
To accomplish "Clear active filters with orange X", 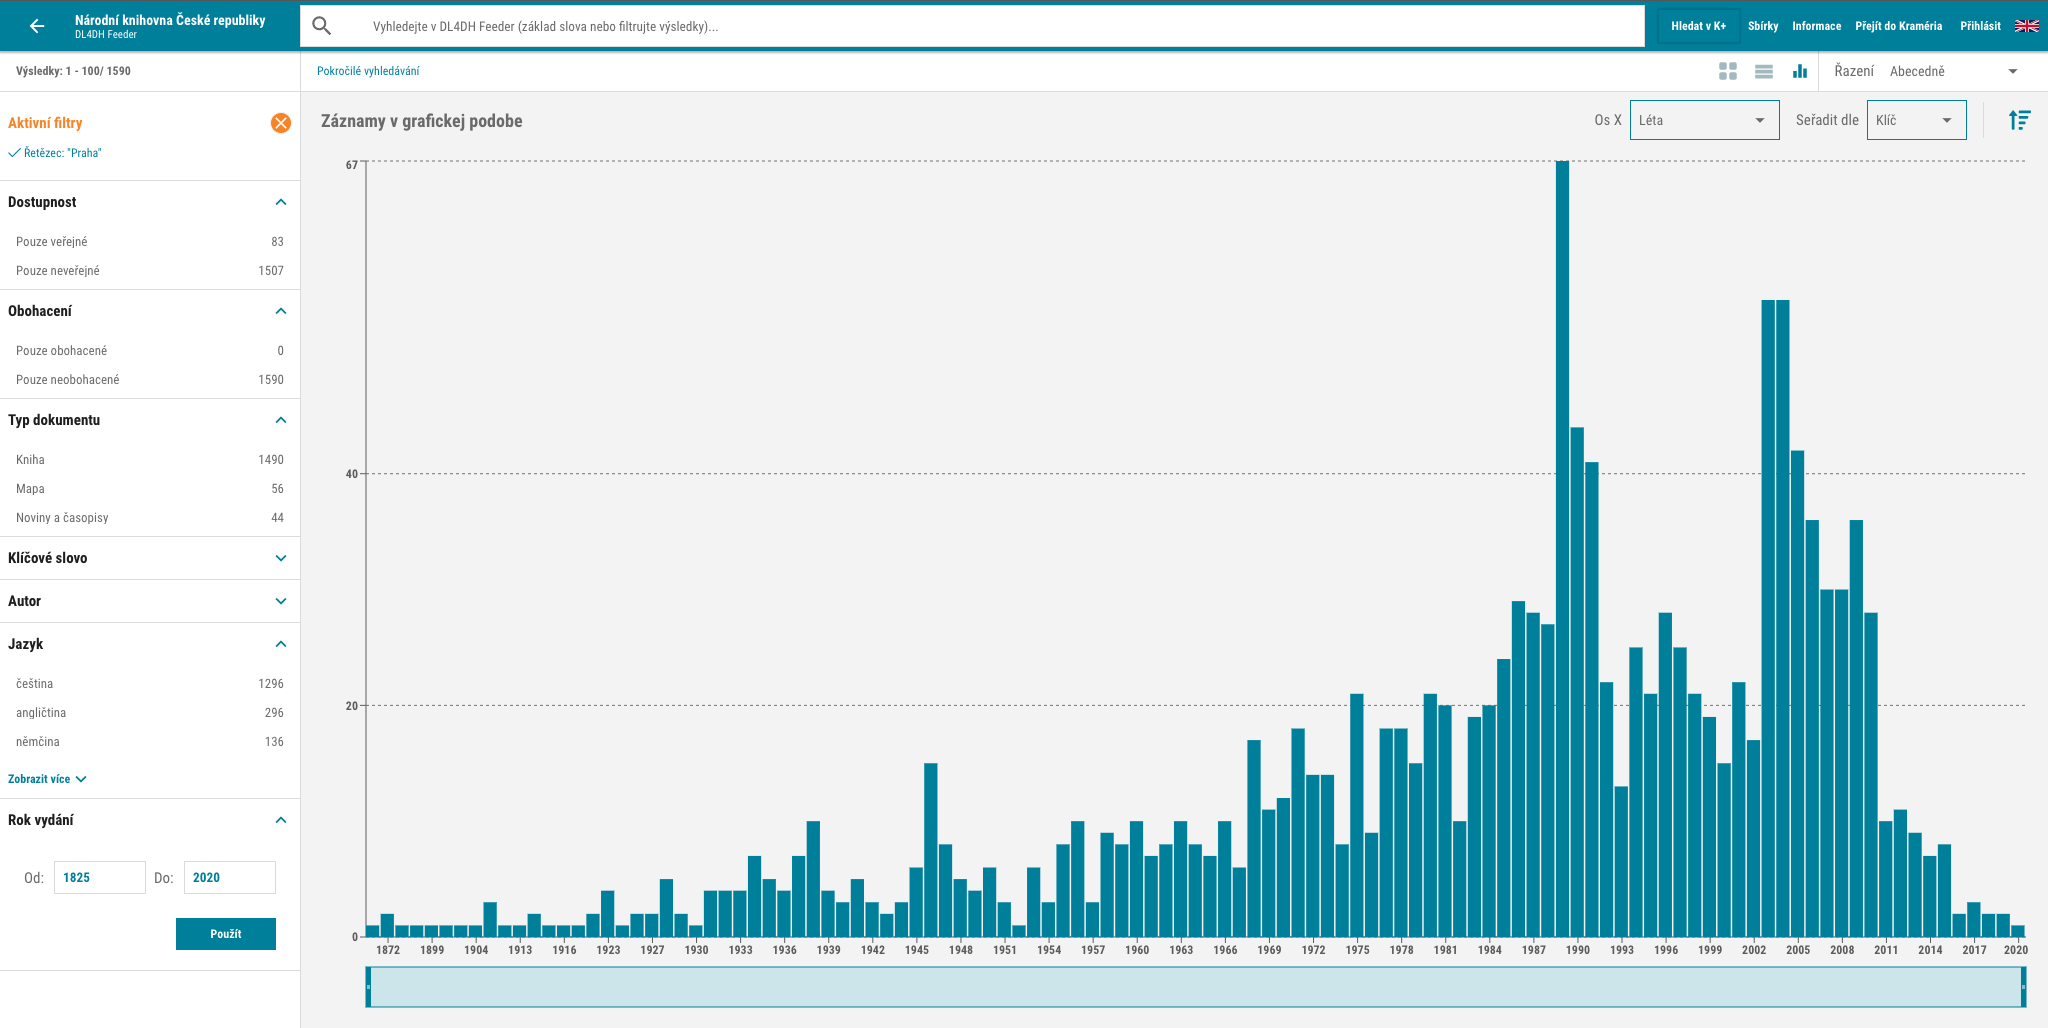I will pyautogui.click(x=281, y=123).
